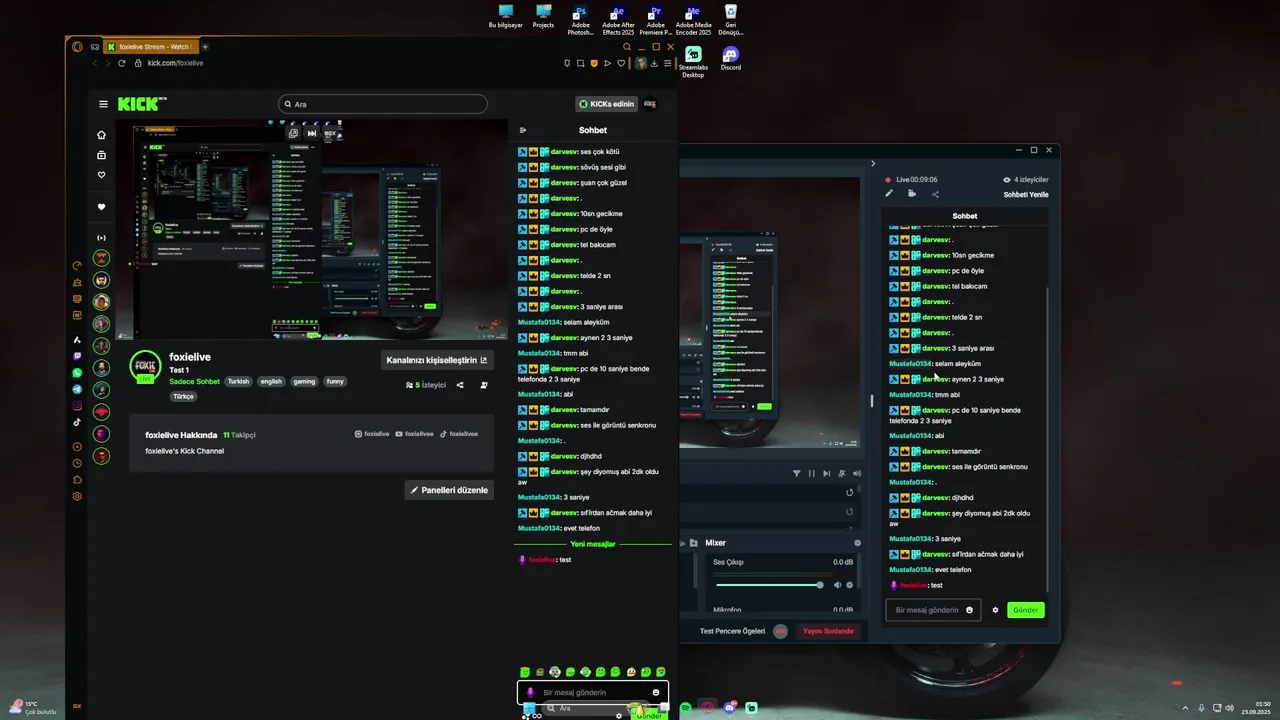Open the Discord desktop shortcut
Image resolution: width=1280 pixels, height=720 pixels.
click(x=731, y=58)
